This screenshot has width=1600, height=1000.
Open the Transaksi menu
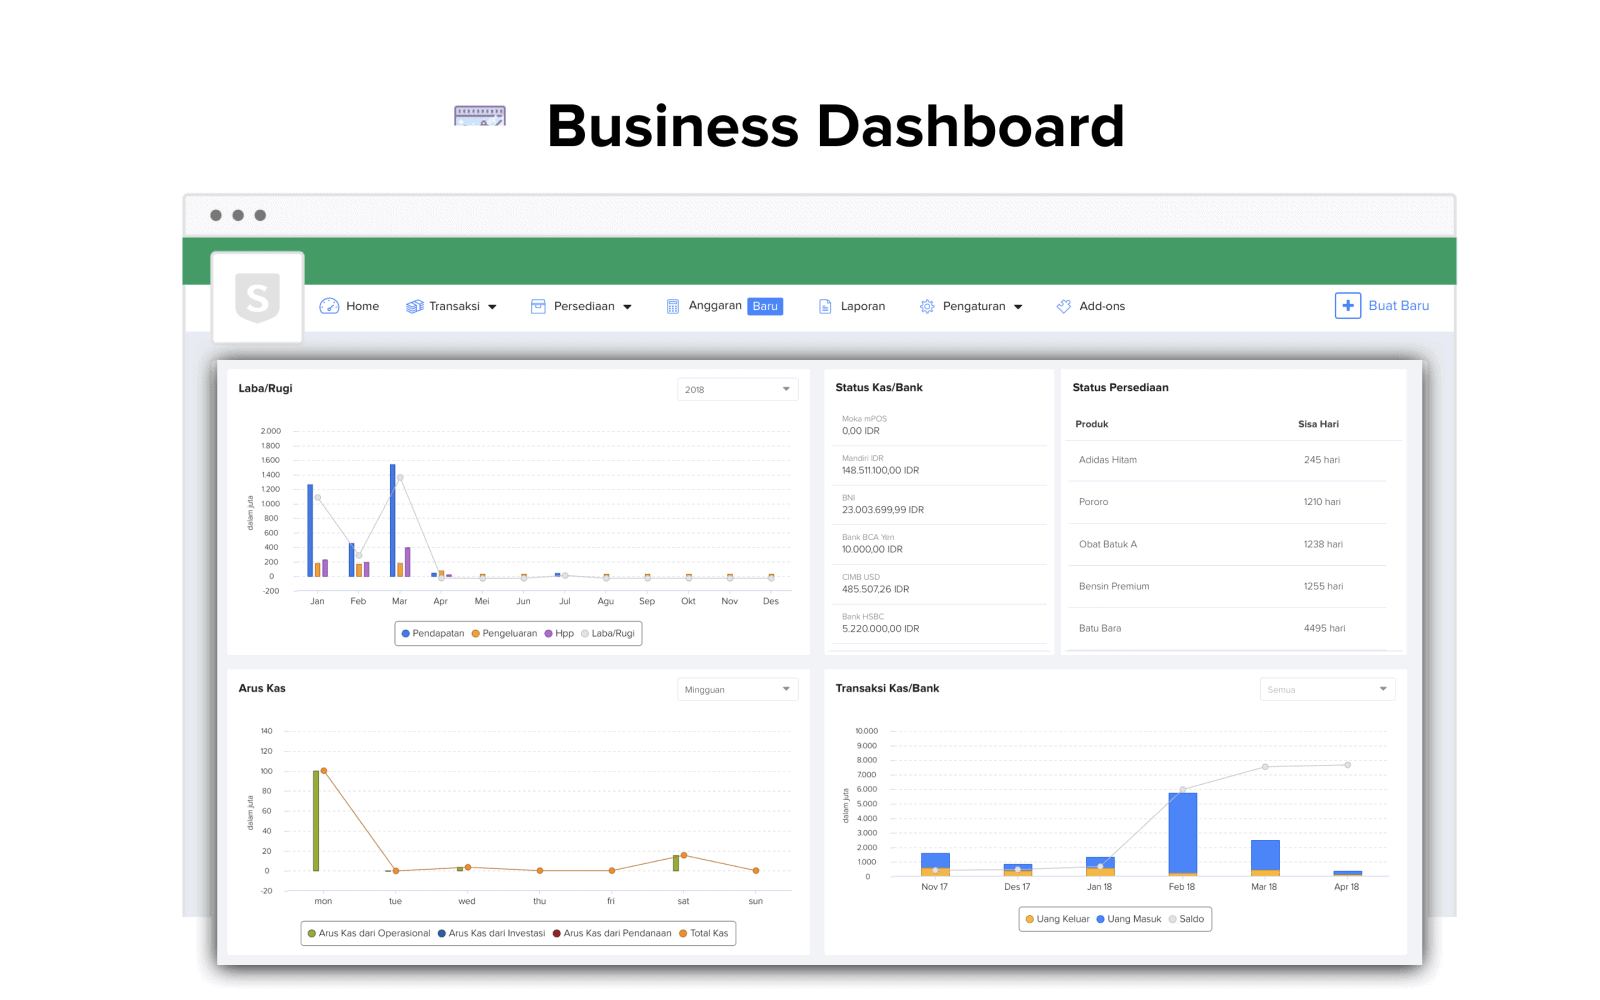tap(454, 306)
